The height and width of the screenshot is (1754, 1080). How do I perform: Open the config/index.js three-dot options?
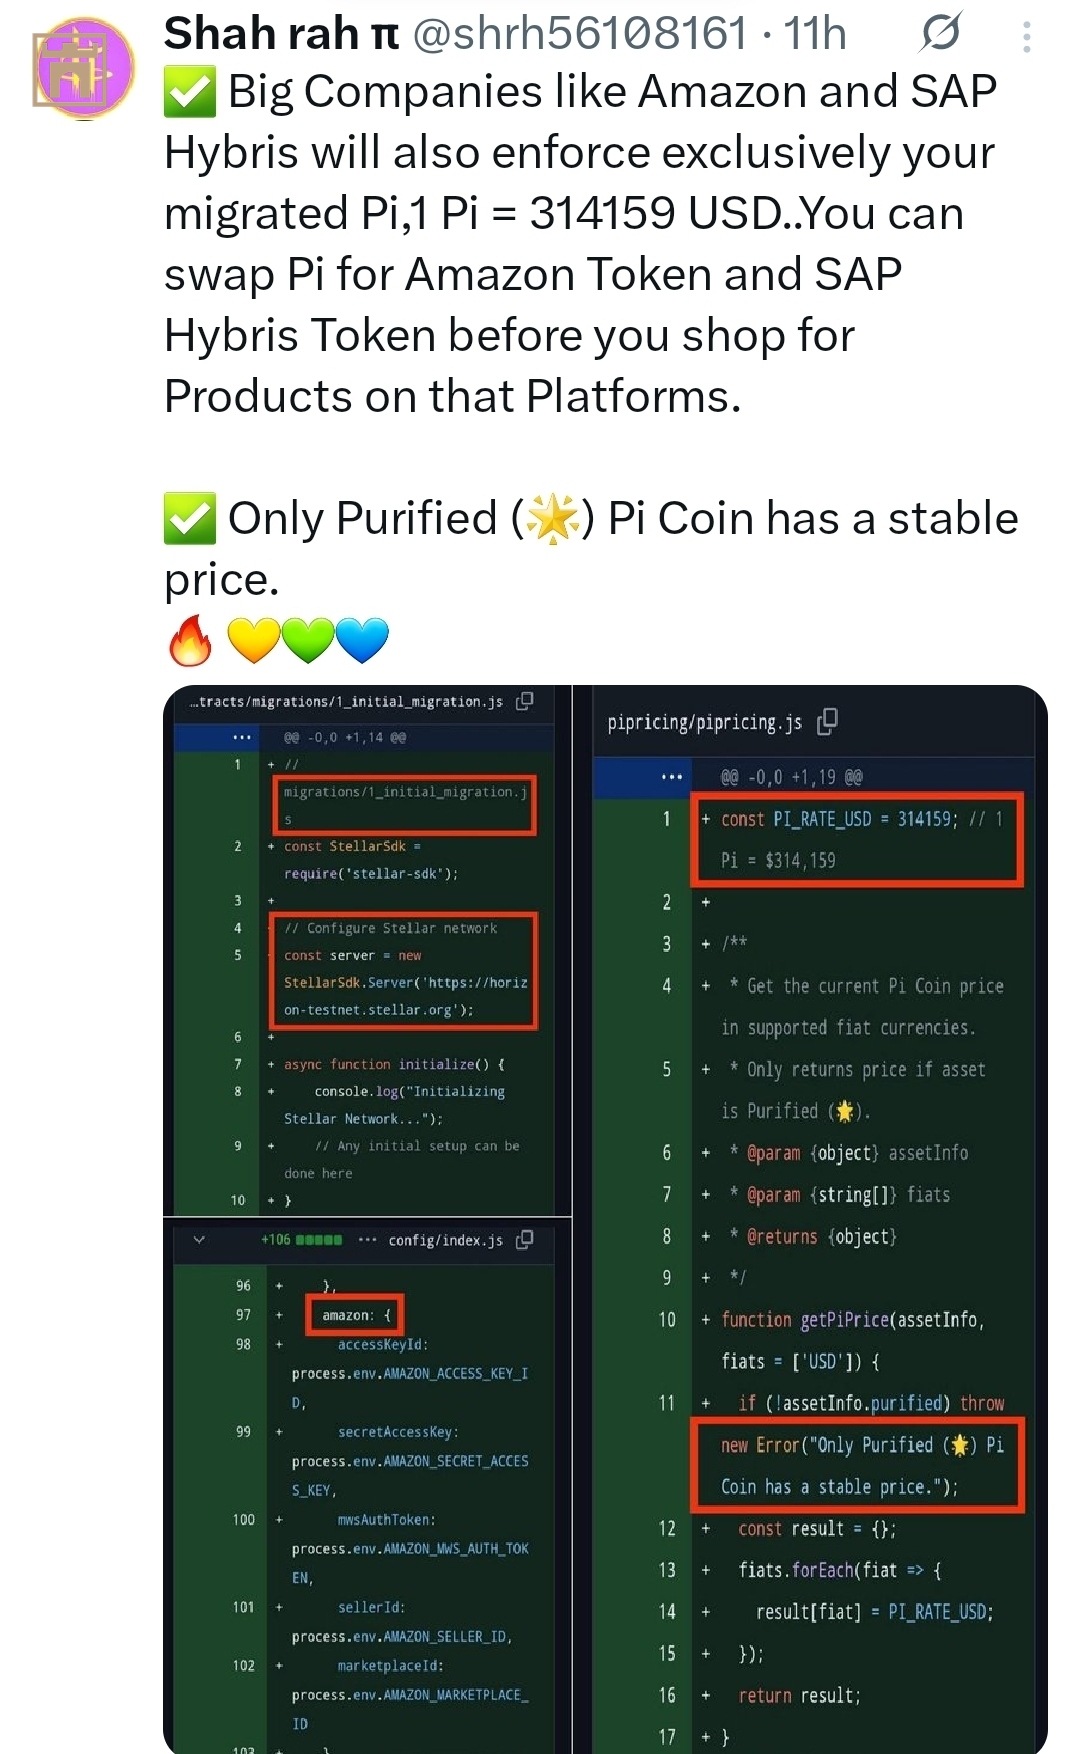367,1240
